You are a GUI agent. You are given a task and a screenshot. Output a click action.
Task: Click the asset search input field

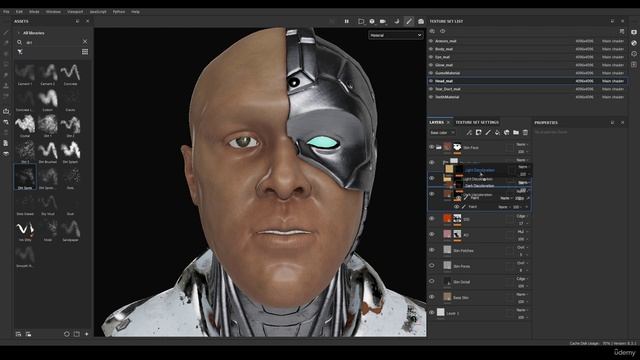(52, 42)
